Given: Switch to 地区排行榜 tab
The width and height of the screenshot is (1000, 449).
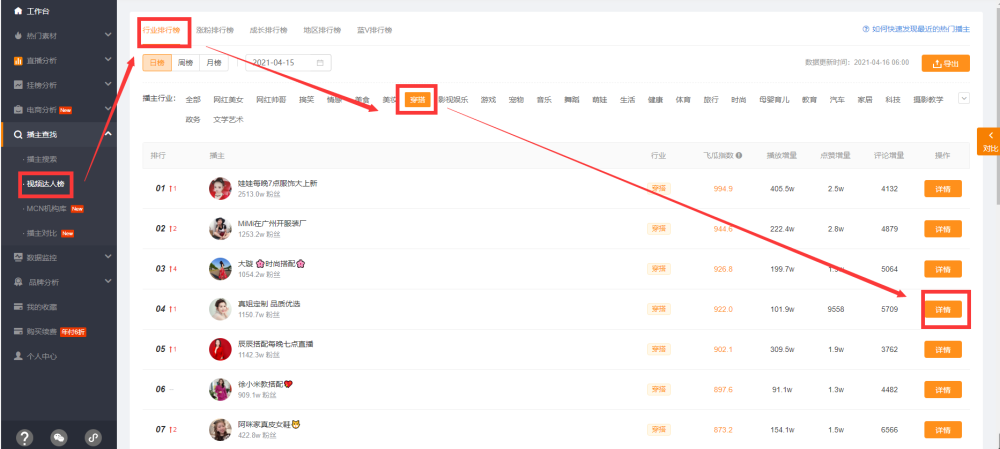Looking at the screenshot, I should pyautogui.click(x=322, y=30).
